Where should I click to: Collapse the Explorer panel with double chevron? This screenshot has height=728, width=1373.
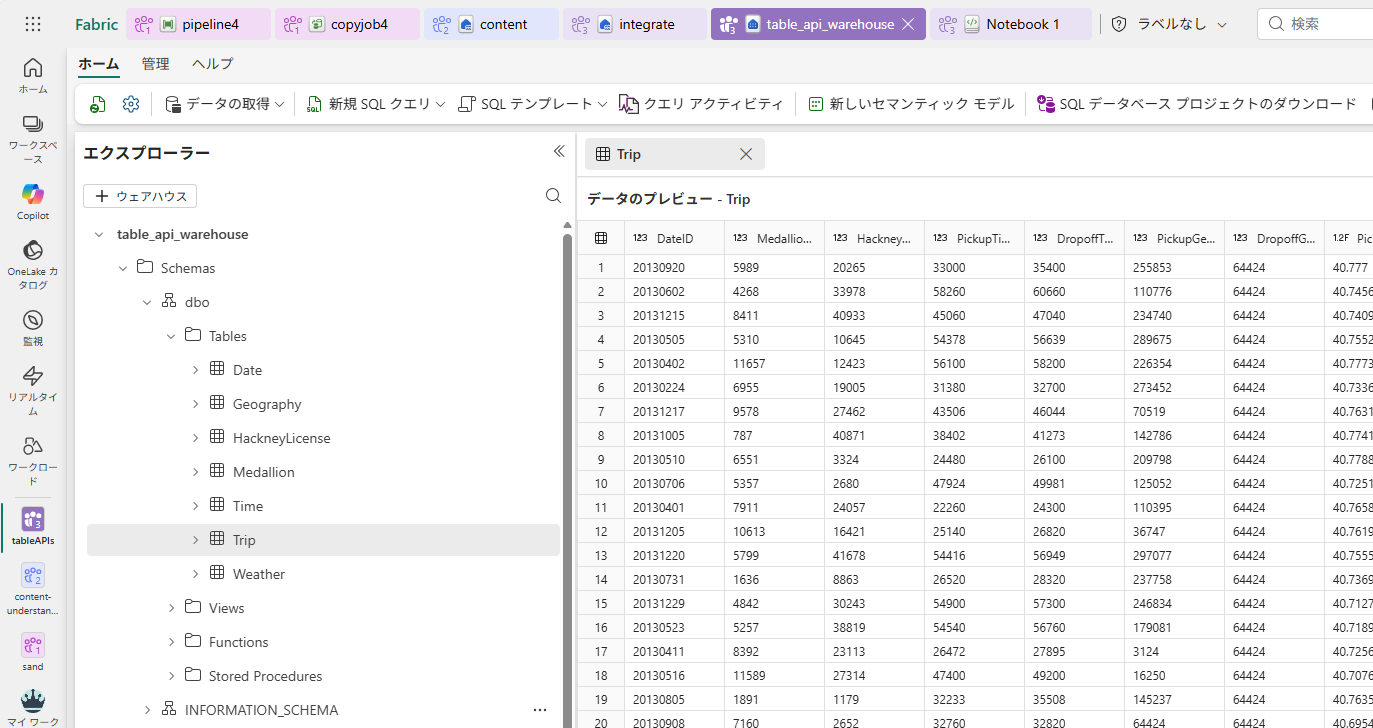coord(559,152)
